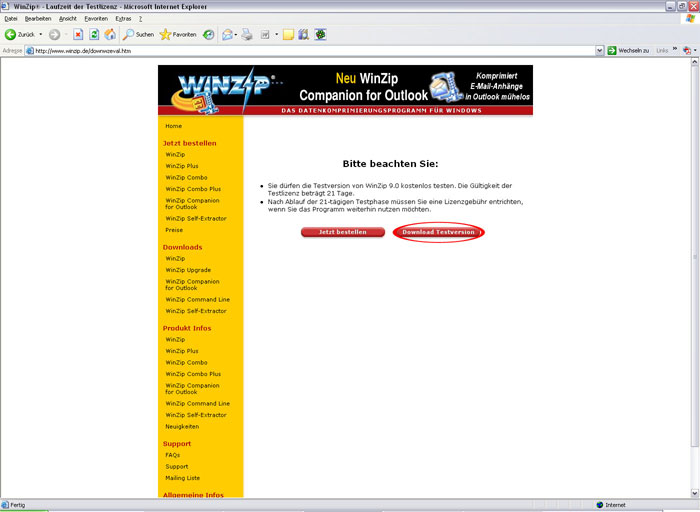
Task: Go back with the Zurück button
Action: [20, 34]
